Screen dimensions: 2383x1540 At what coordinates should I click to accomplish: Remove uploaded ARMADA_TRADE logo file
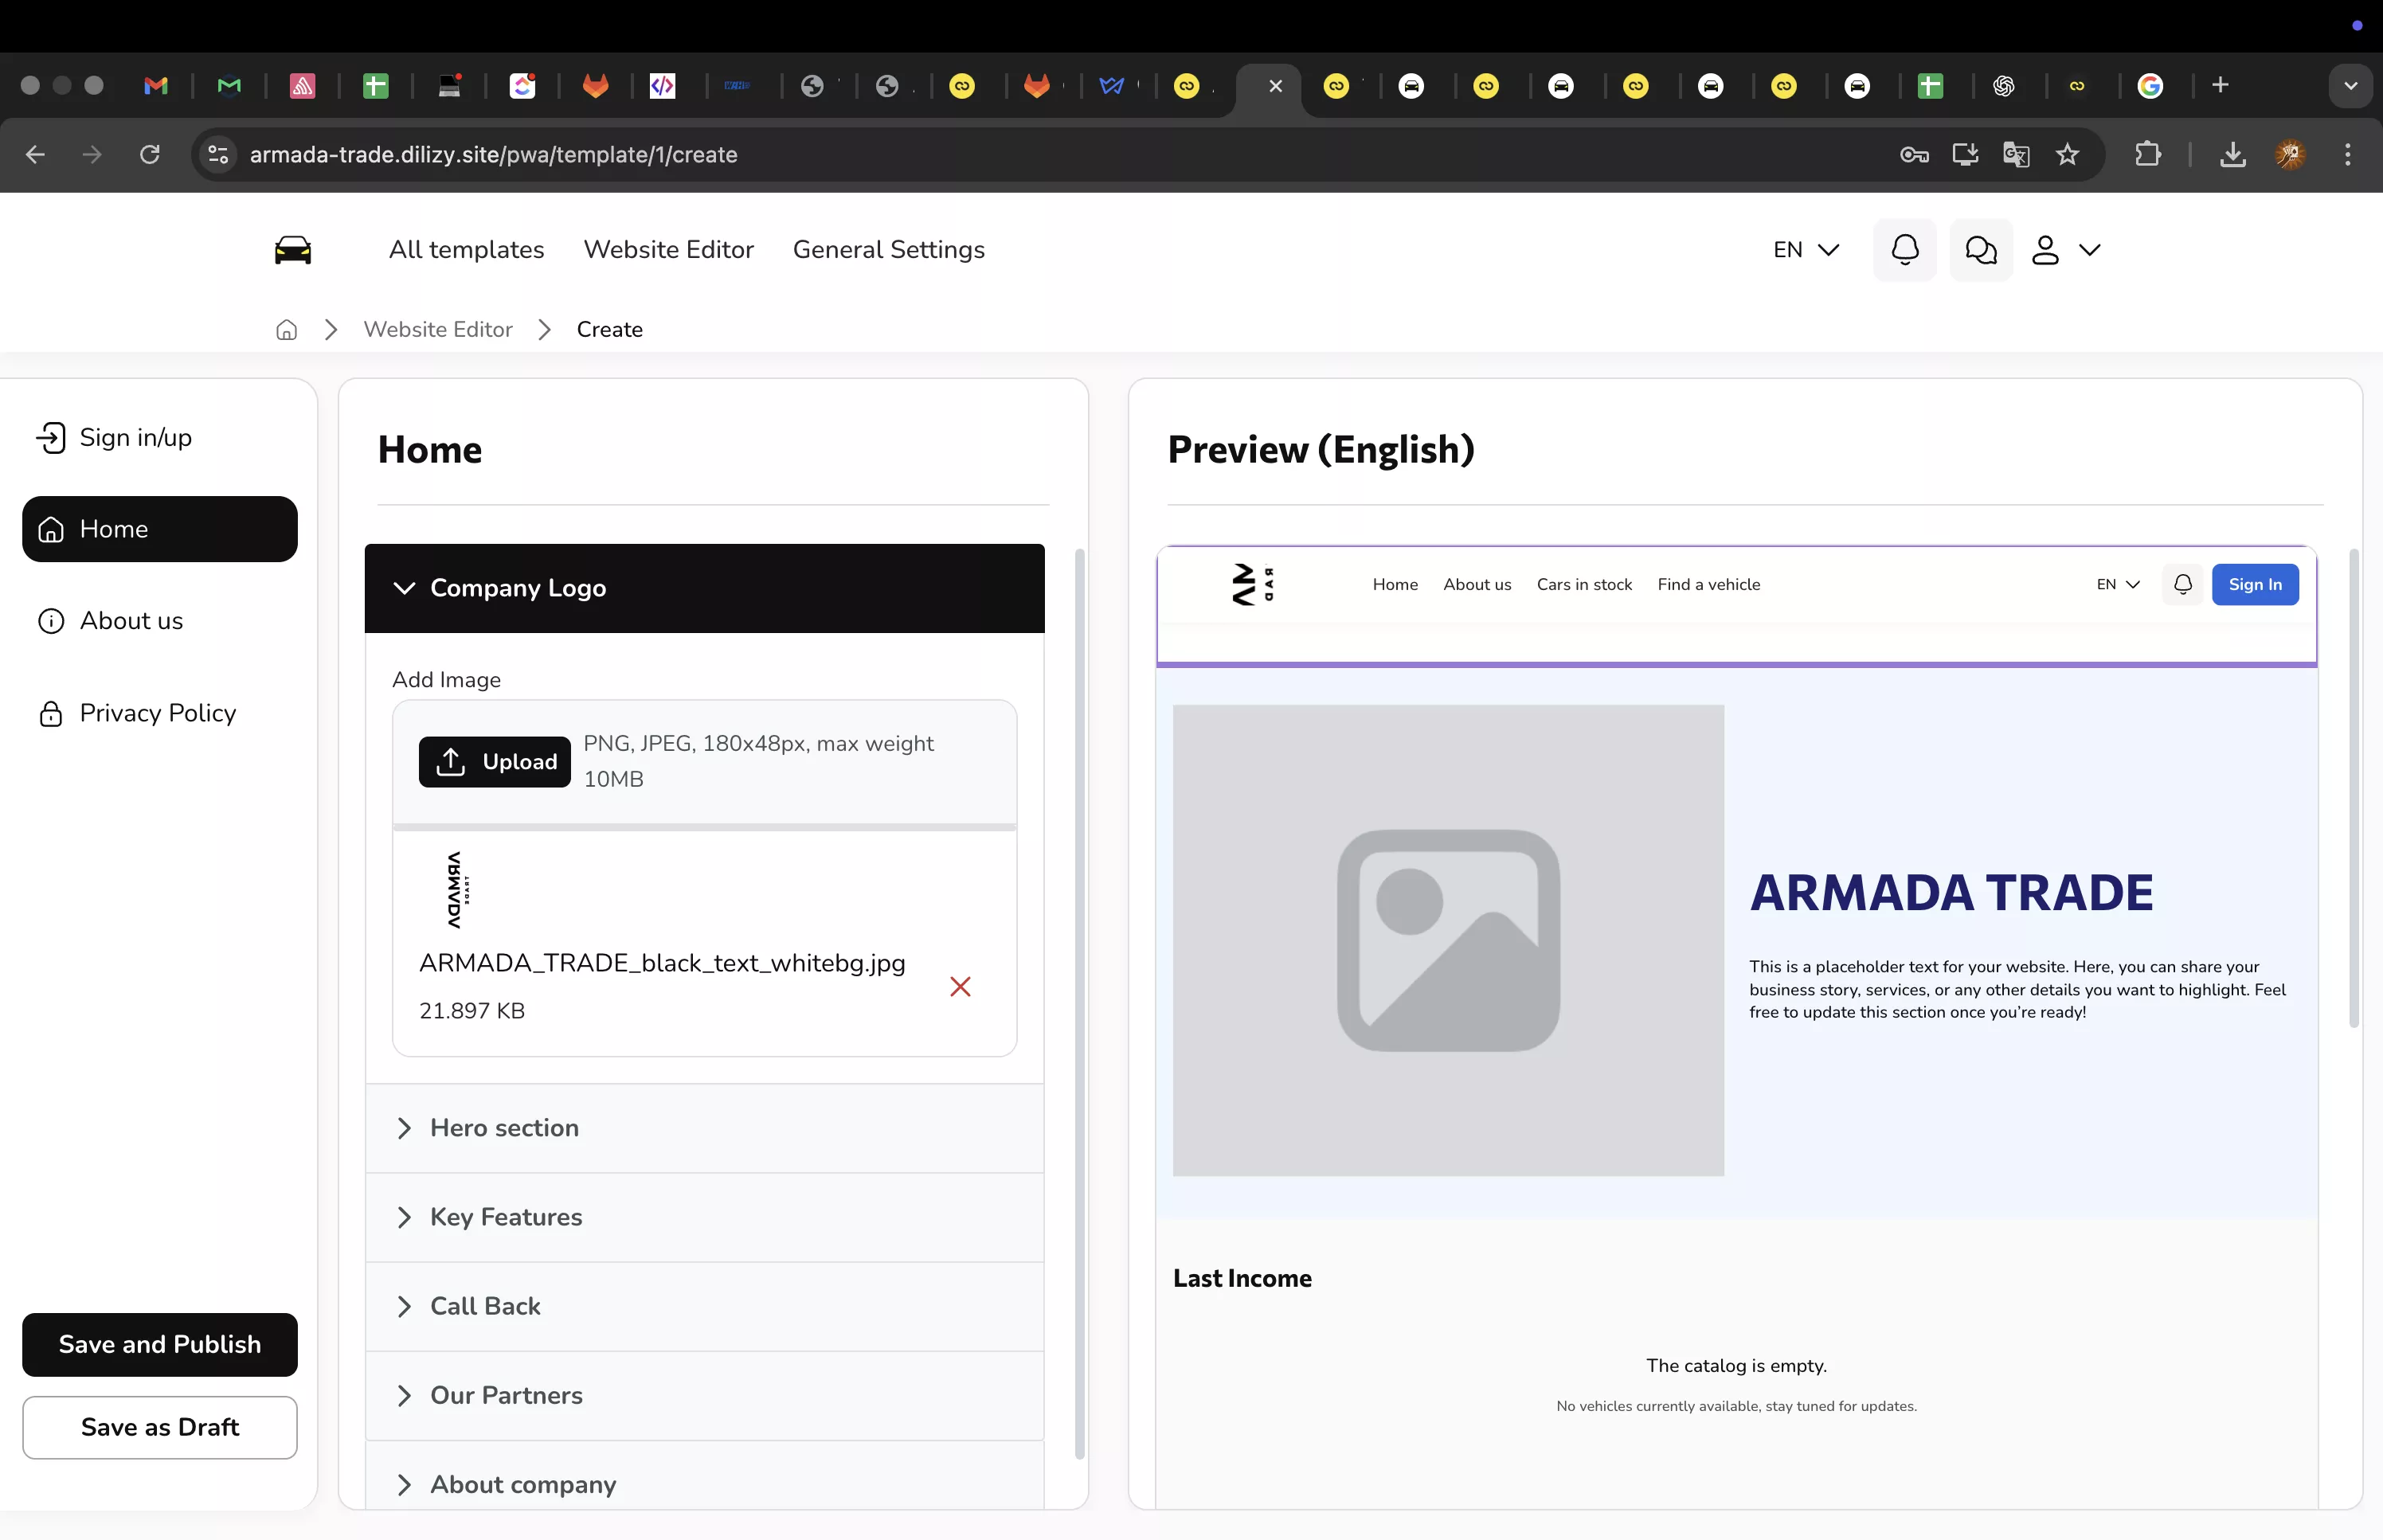click(960, 987)
